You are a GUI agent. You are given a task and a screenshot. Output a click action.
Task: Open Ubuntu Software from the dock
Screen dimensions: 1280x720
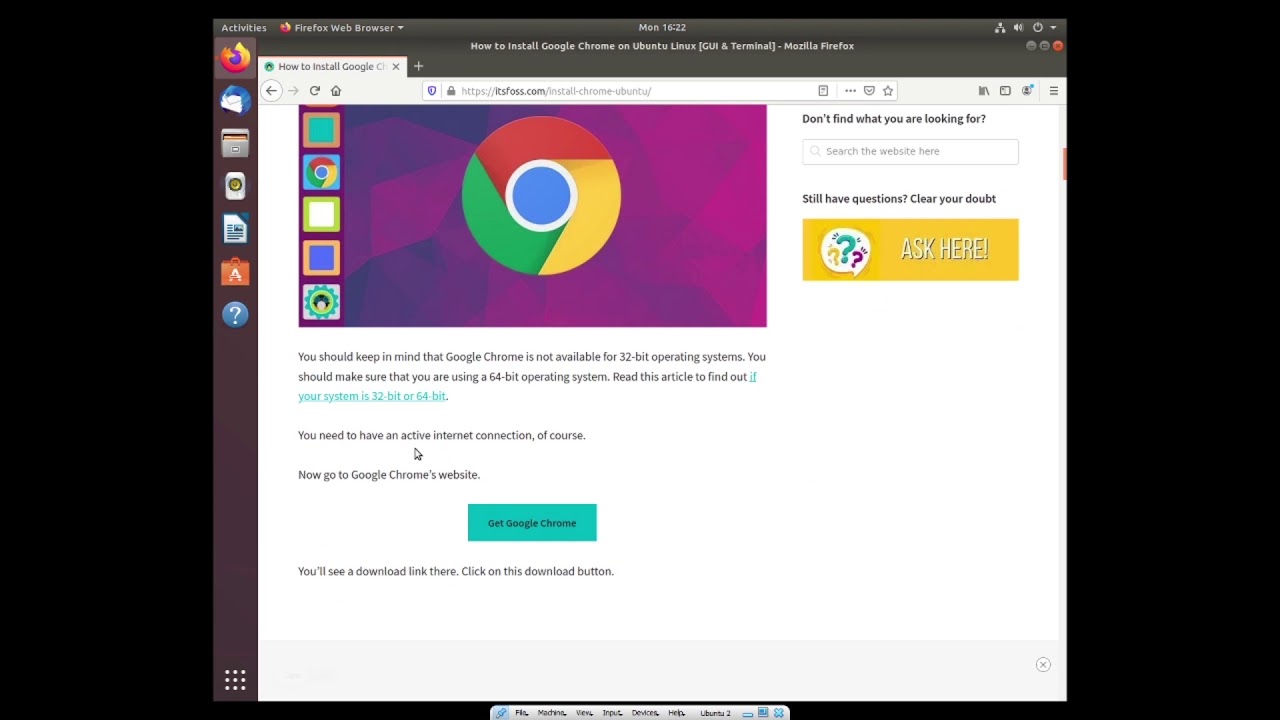click(x=235, y=272)
